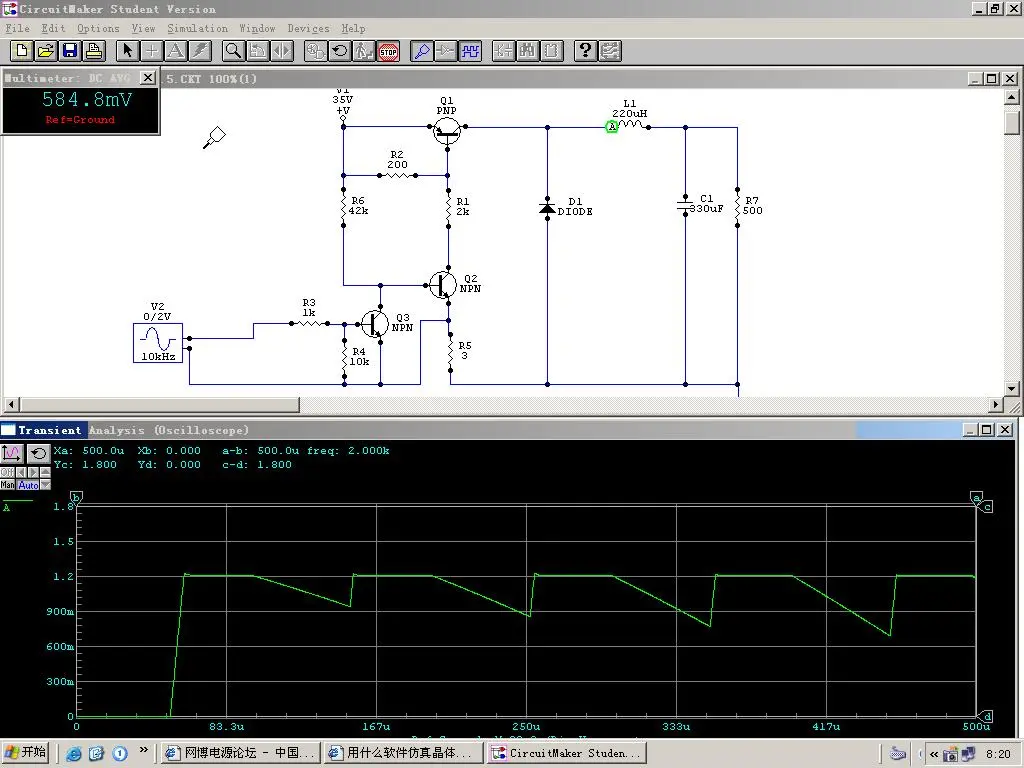This screenshot has width=1024, height=768.
Task: Save the circuit using the floppy icon
Action: 70,51
